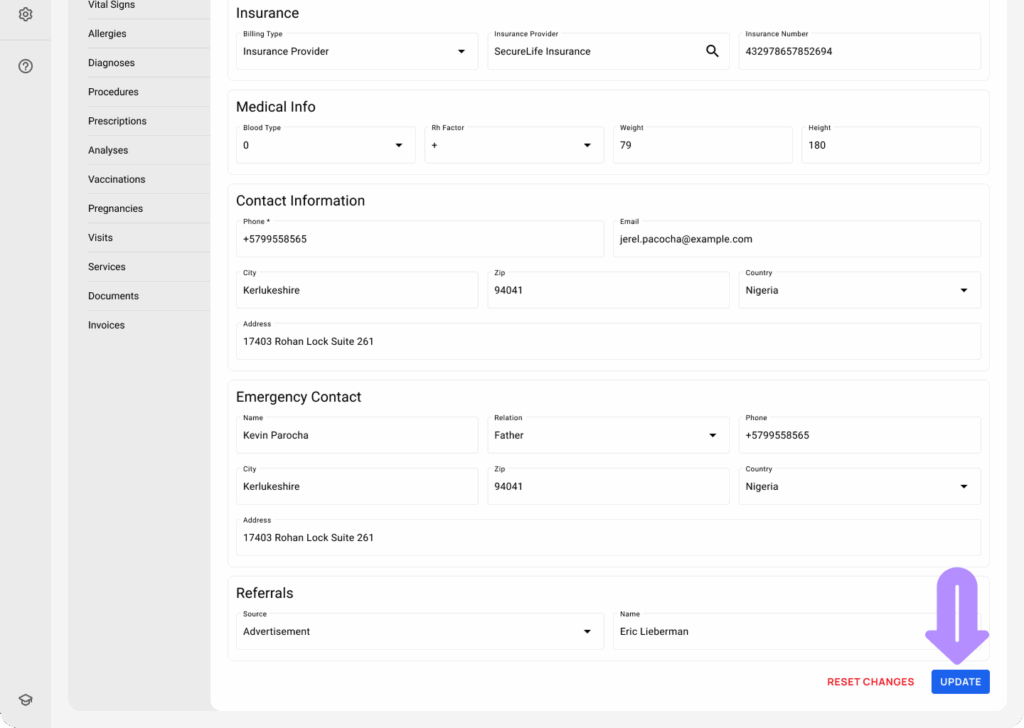Search insurance provider with magnifier icon

click(712, 51)
